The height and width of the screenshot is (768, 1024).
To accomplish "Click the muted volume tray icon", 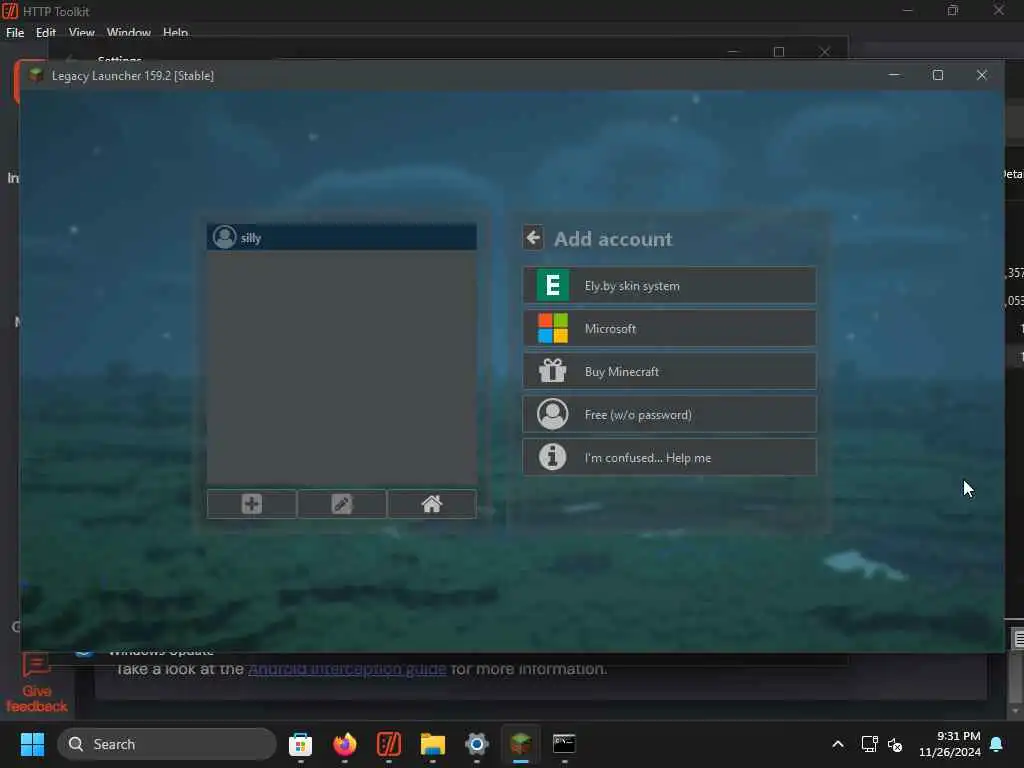I will tap(895, 744).
